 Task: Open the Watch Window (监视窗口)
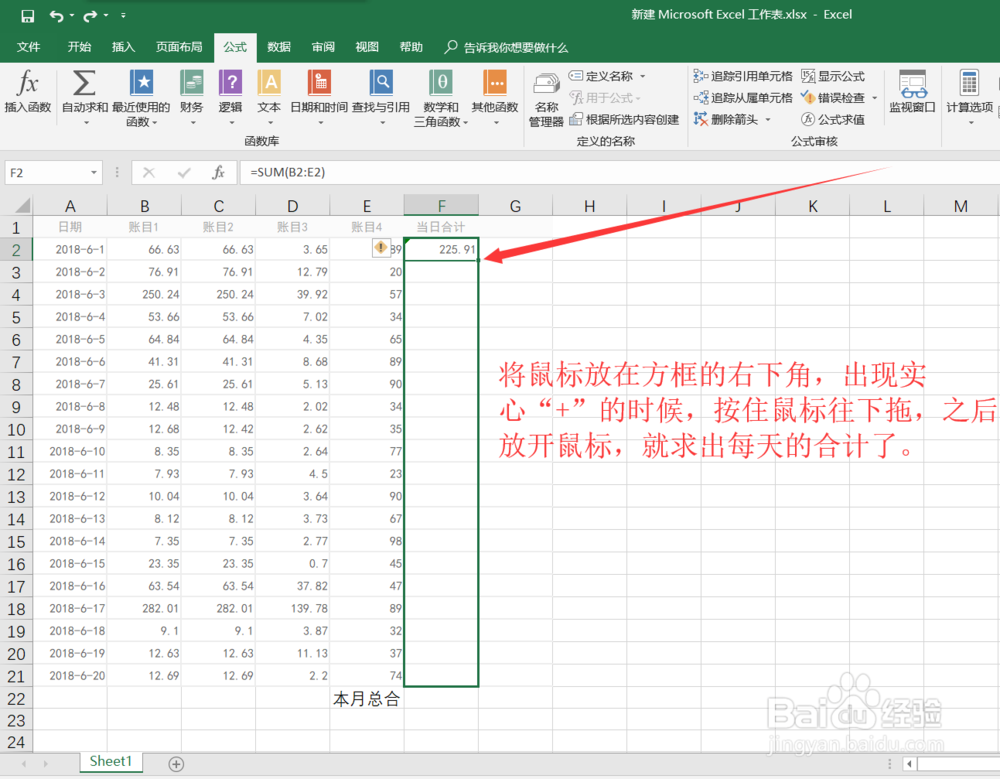pos(912,91)
